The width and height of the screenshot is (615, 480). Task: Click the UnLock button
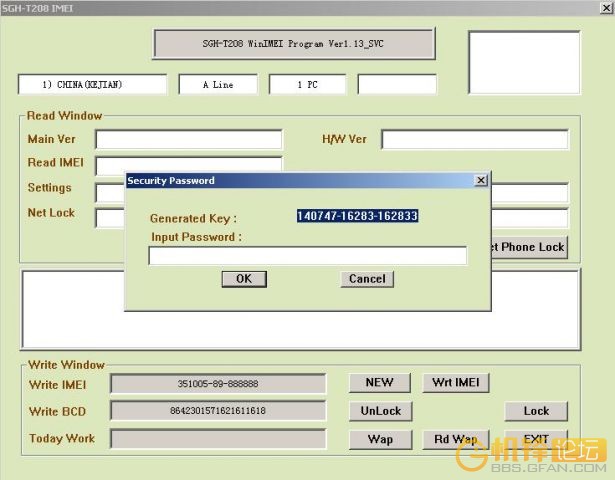coord(380,411)
